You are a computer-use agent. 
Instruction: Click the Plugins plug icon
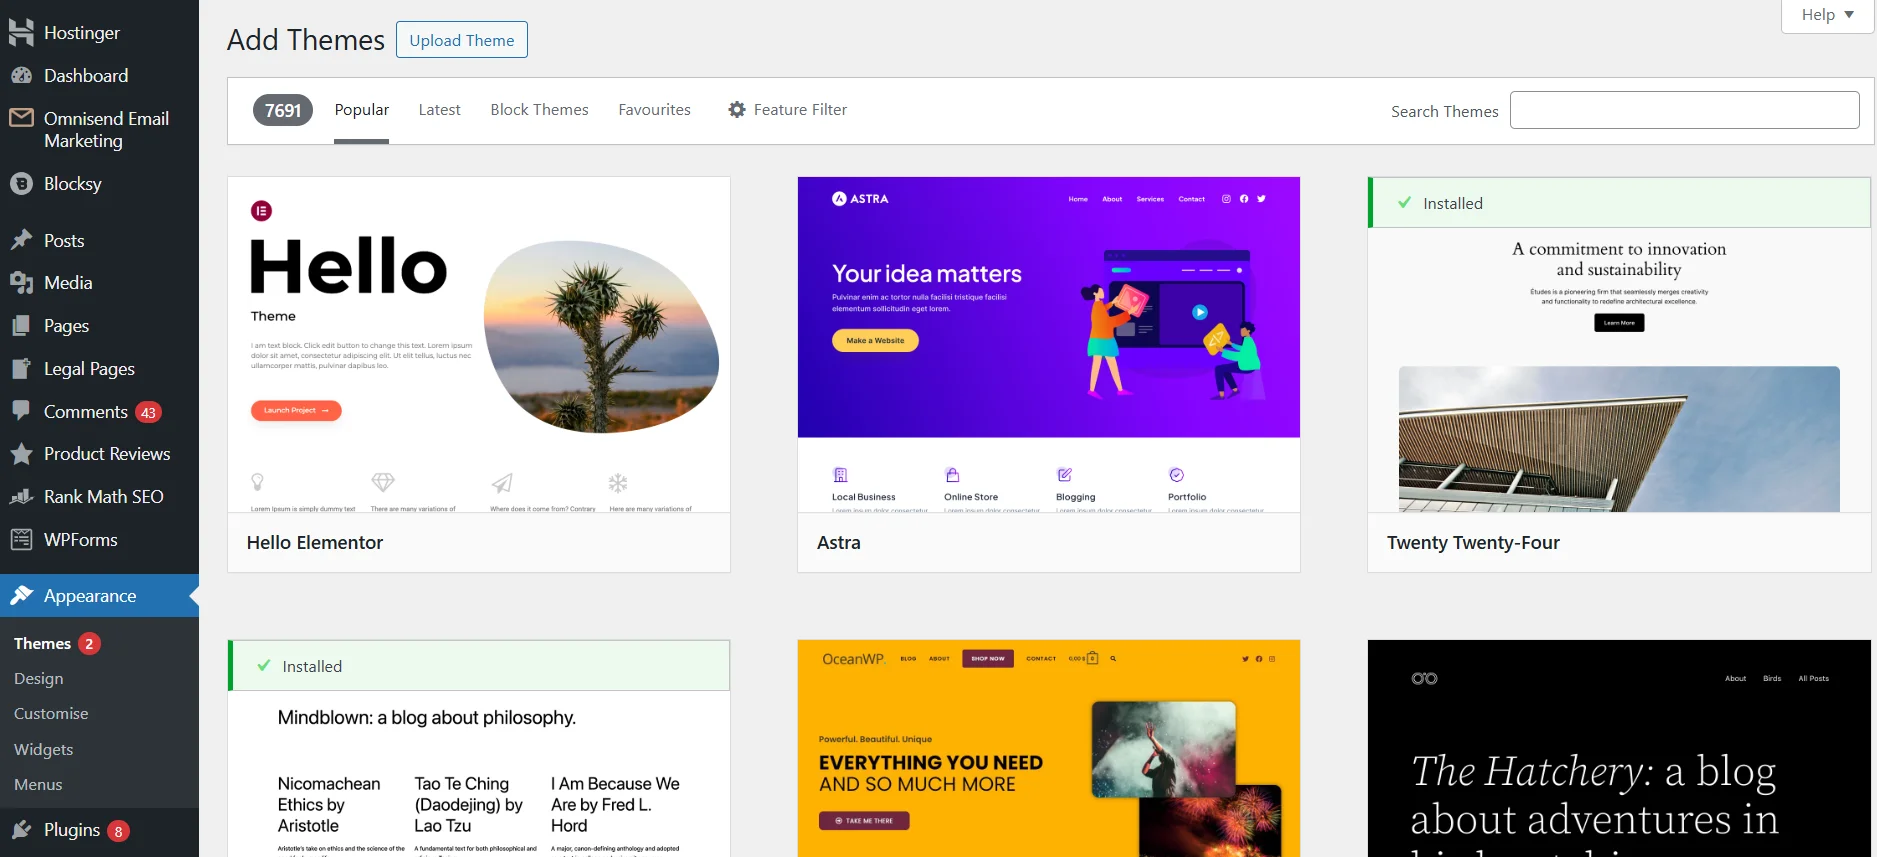[x=21, y=830]
